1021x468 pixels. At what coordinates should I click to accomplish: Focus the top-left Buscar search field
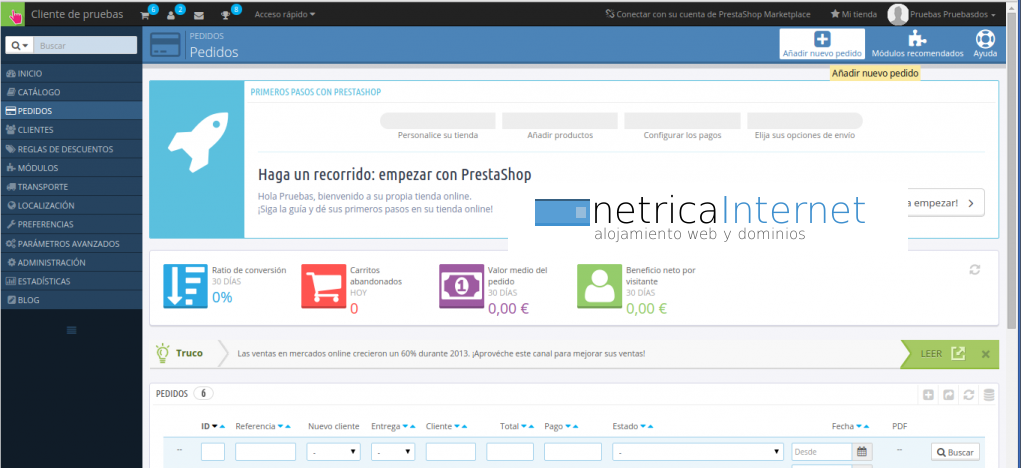(x=86, y=46)
